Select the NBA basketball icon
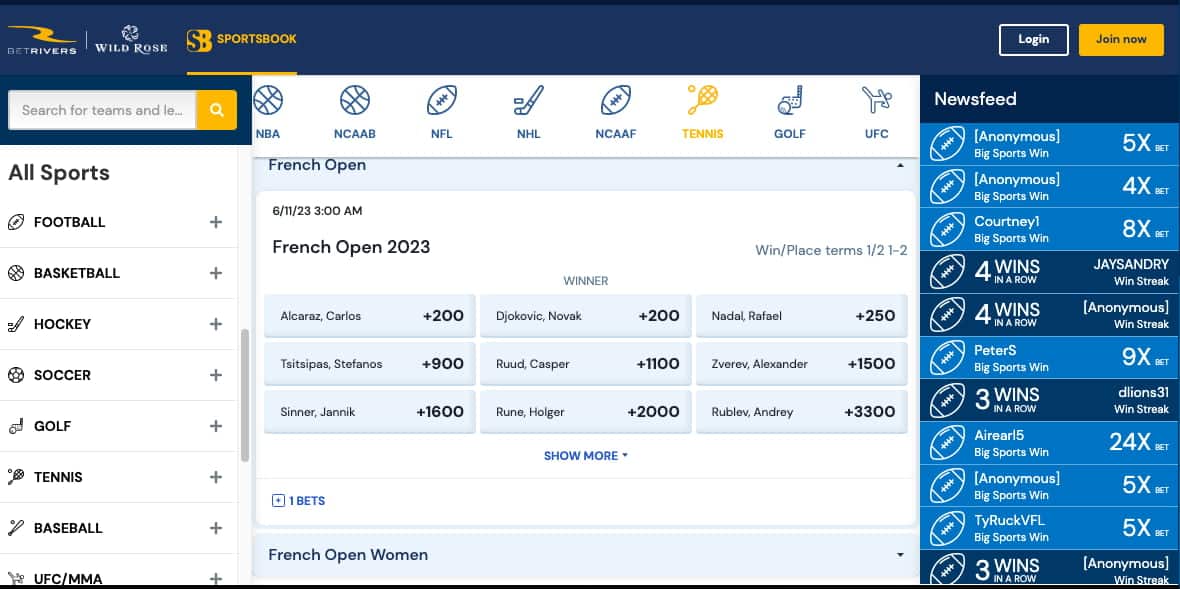Screen dimensions: 1180x589 [268, 100]
